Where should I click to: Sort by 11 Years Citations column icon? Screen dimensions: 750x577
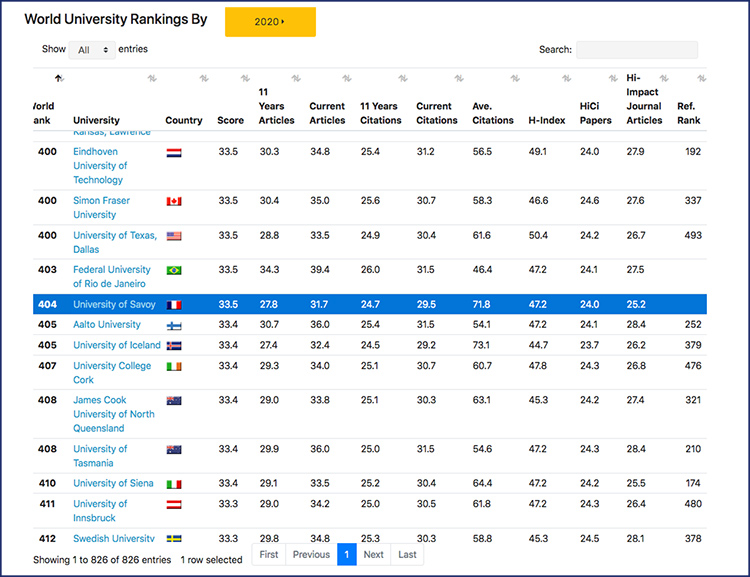pos(403,78)
